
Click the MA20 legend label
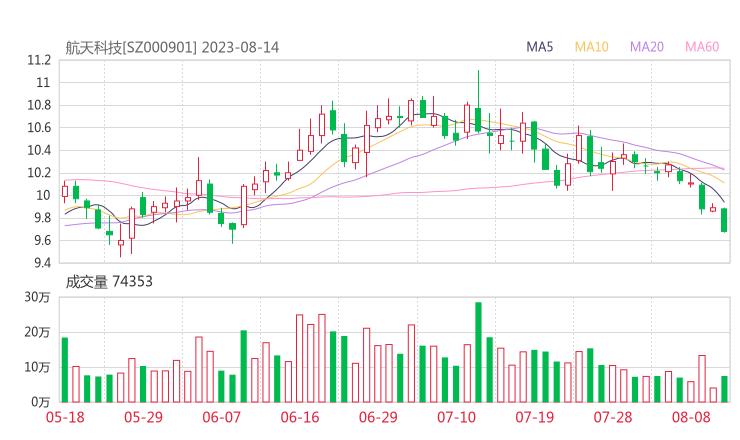pos(647,47)
